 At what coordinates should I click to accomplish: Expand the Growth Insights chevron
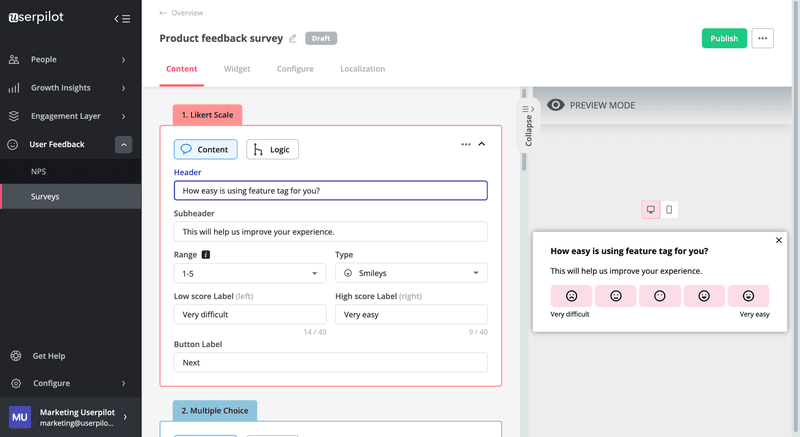(x=123, y=88)
